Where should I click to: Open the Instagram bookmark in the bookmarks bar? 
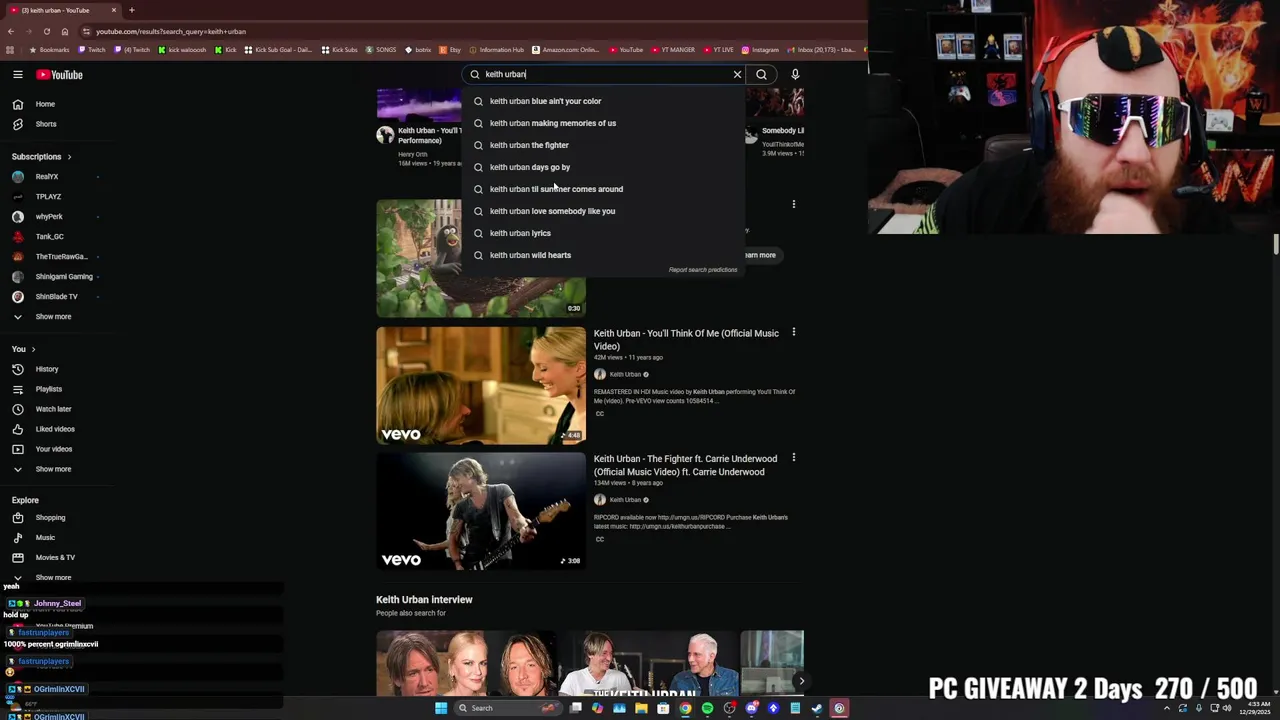pyautogui.click(x=760, y=50)
